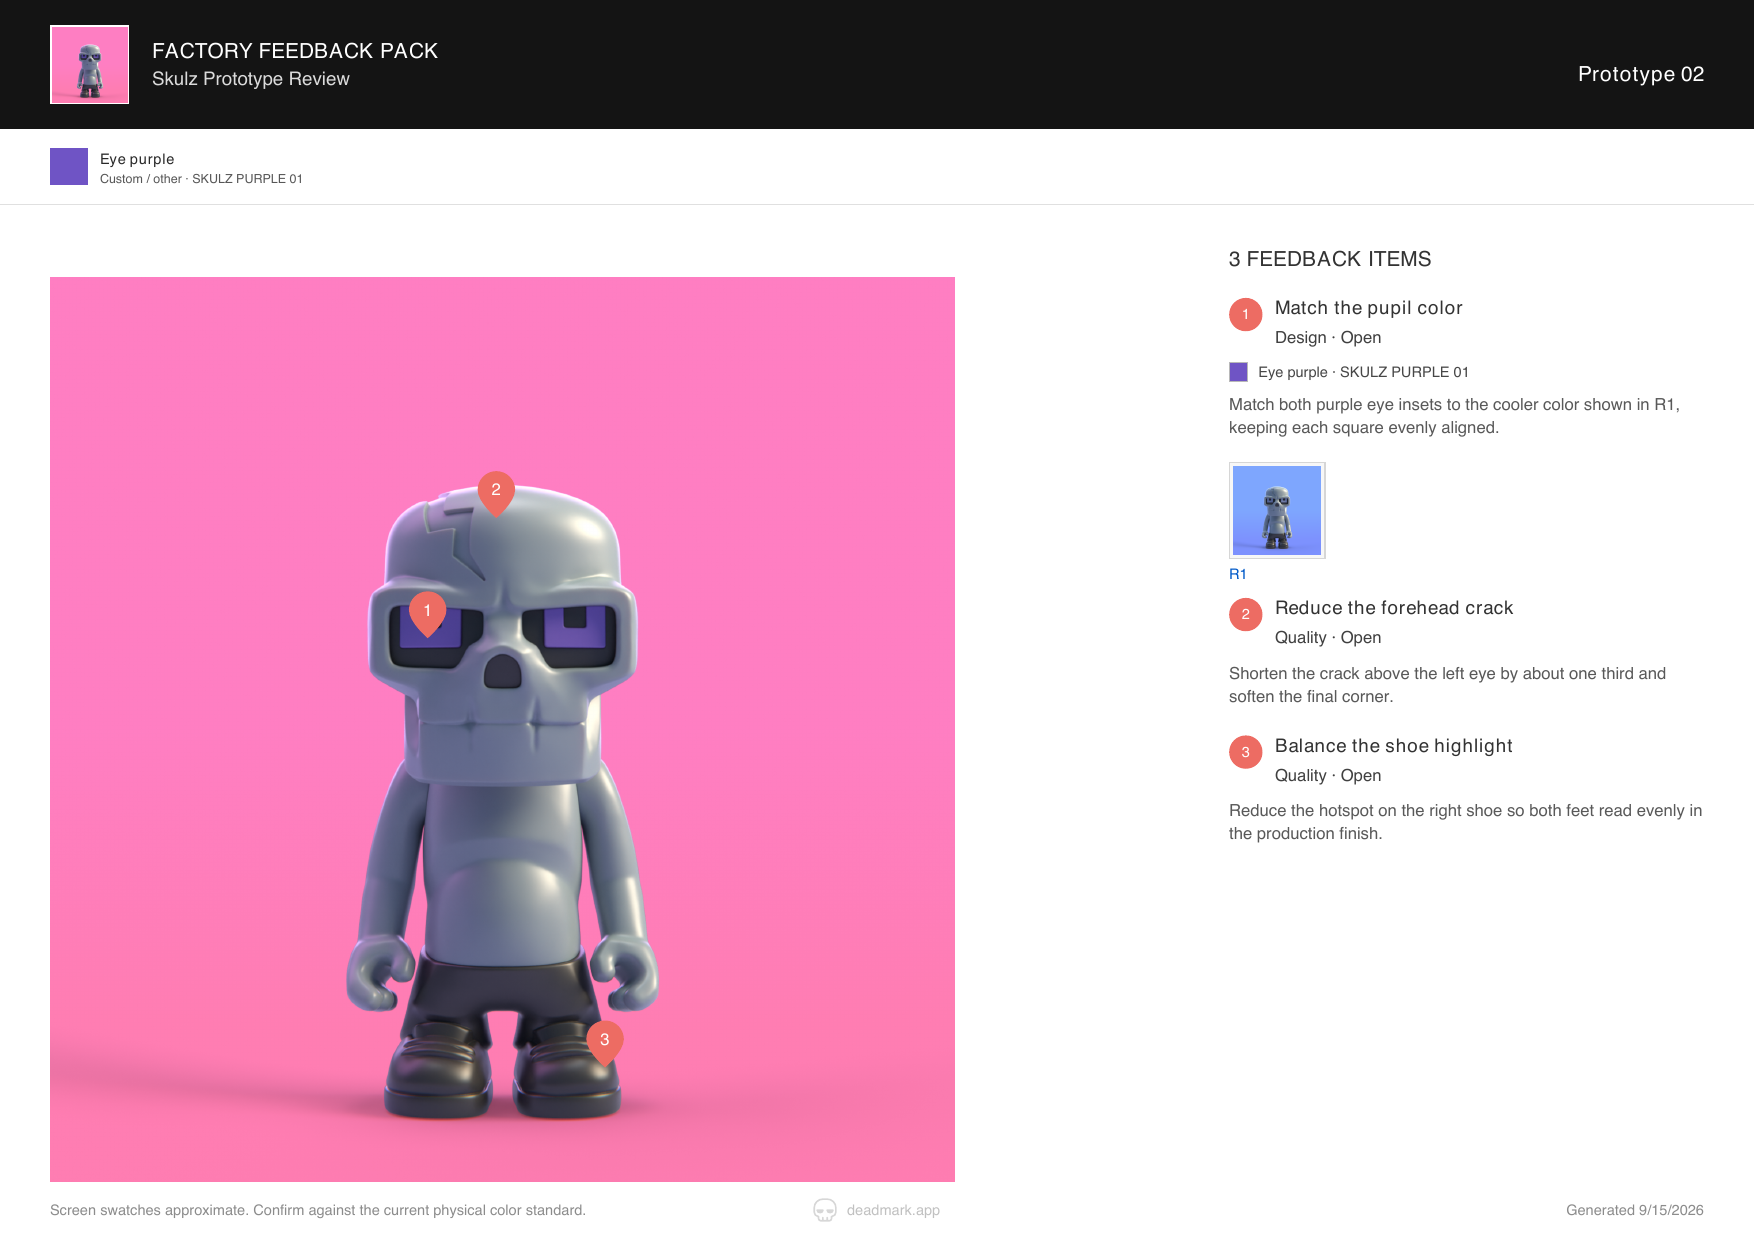Click the 'FACTORY FEEDBACK PACK' heading
Screen dimensions: 1754x1241
point(295,51)
